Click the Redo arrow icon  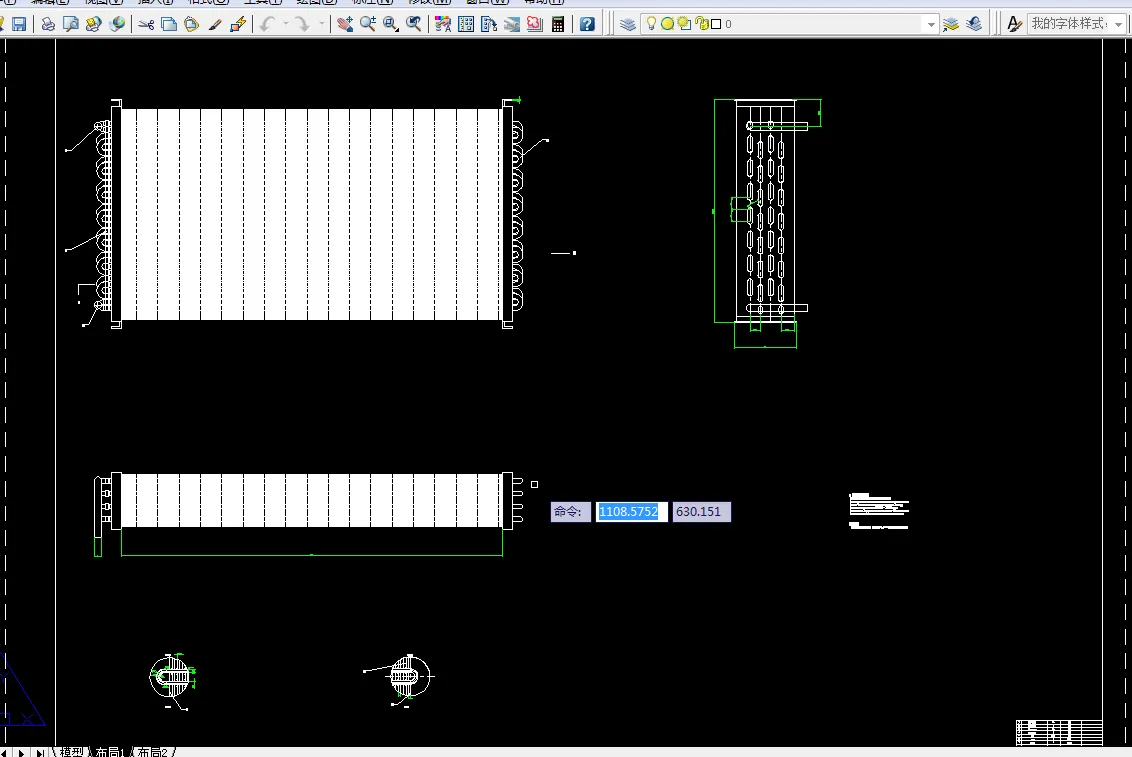point(302,24)
